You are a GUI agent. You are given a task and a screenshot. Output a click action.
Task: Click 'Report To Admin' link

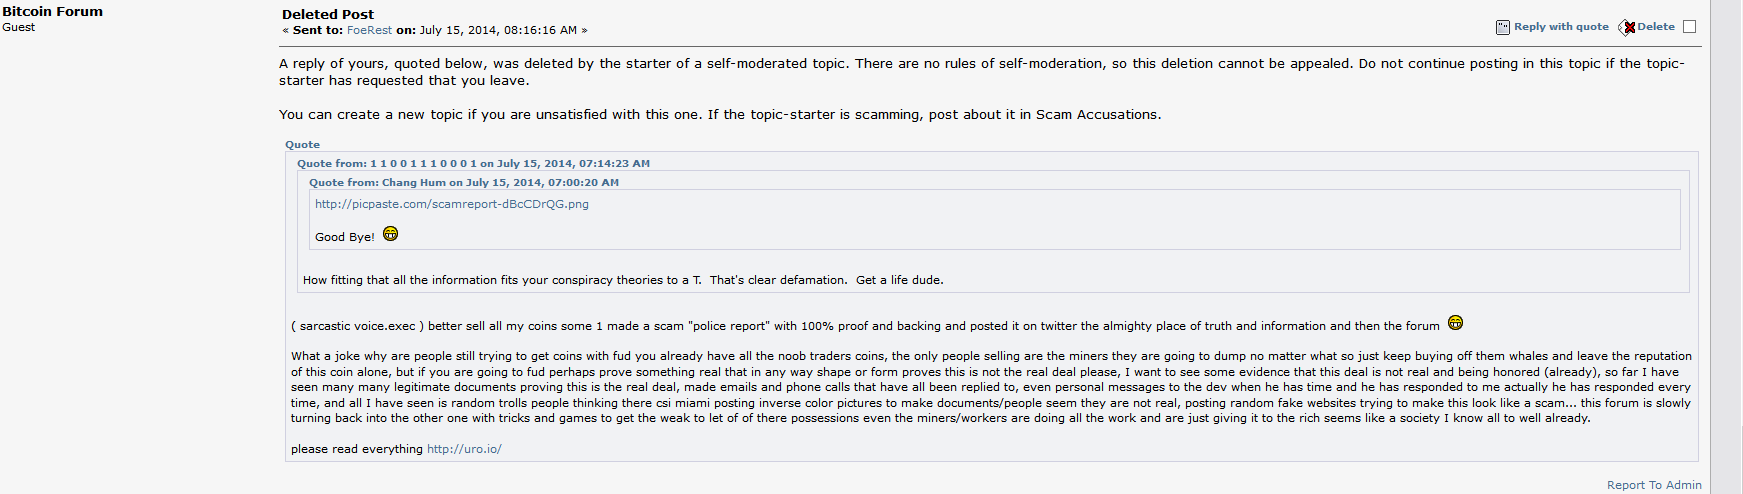1654,485
